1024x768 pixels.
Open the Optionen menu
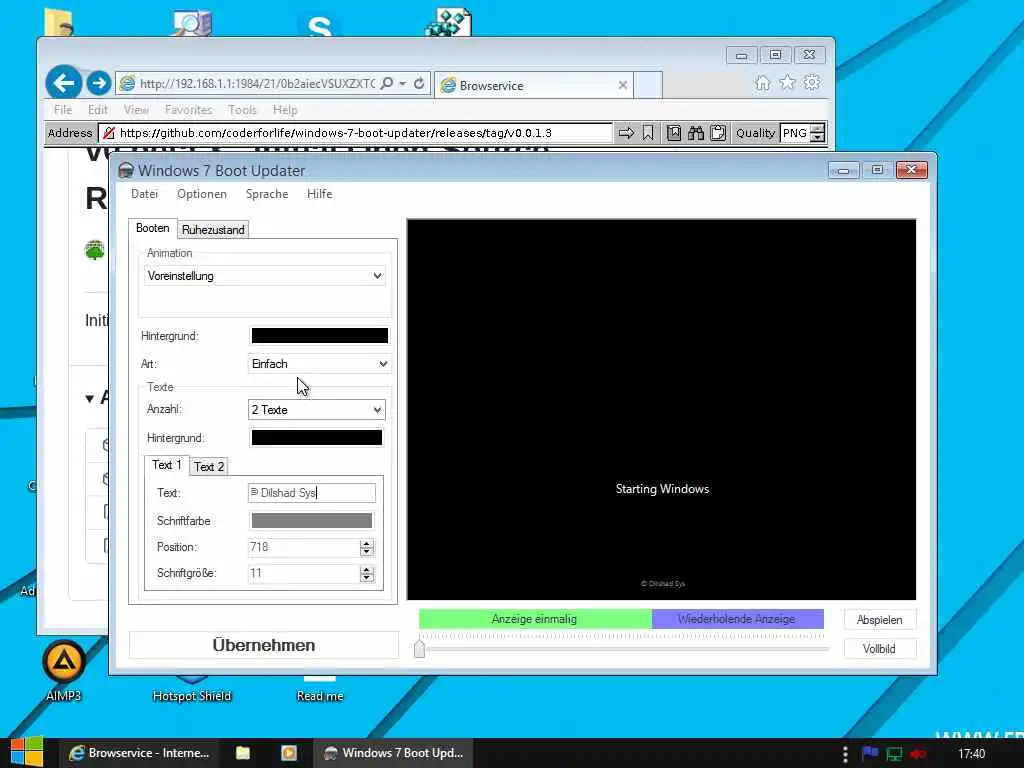[202, 194]
